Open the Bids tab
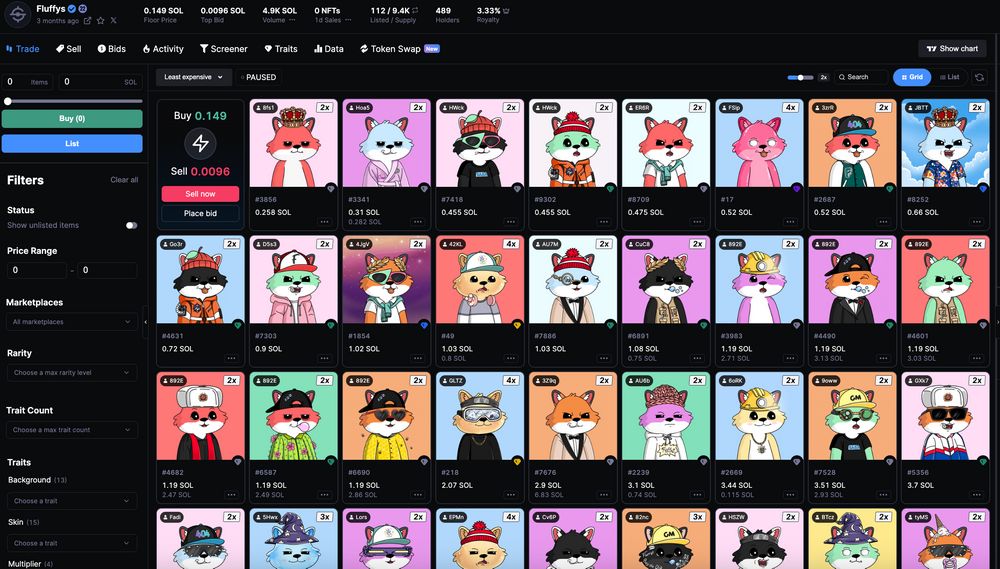This screenshot has width=1000, height=569. 112,48
